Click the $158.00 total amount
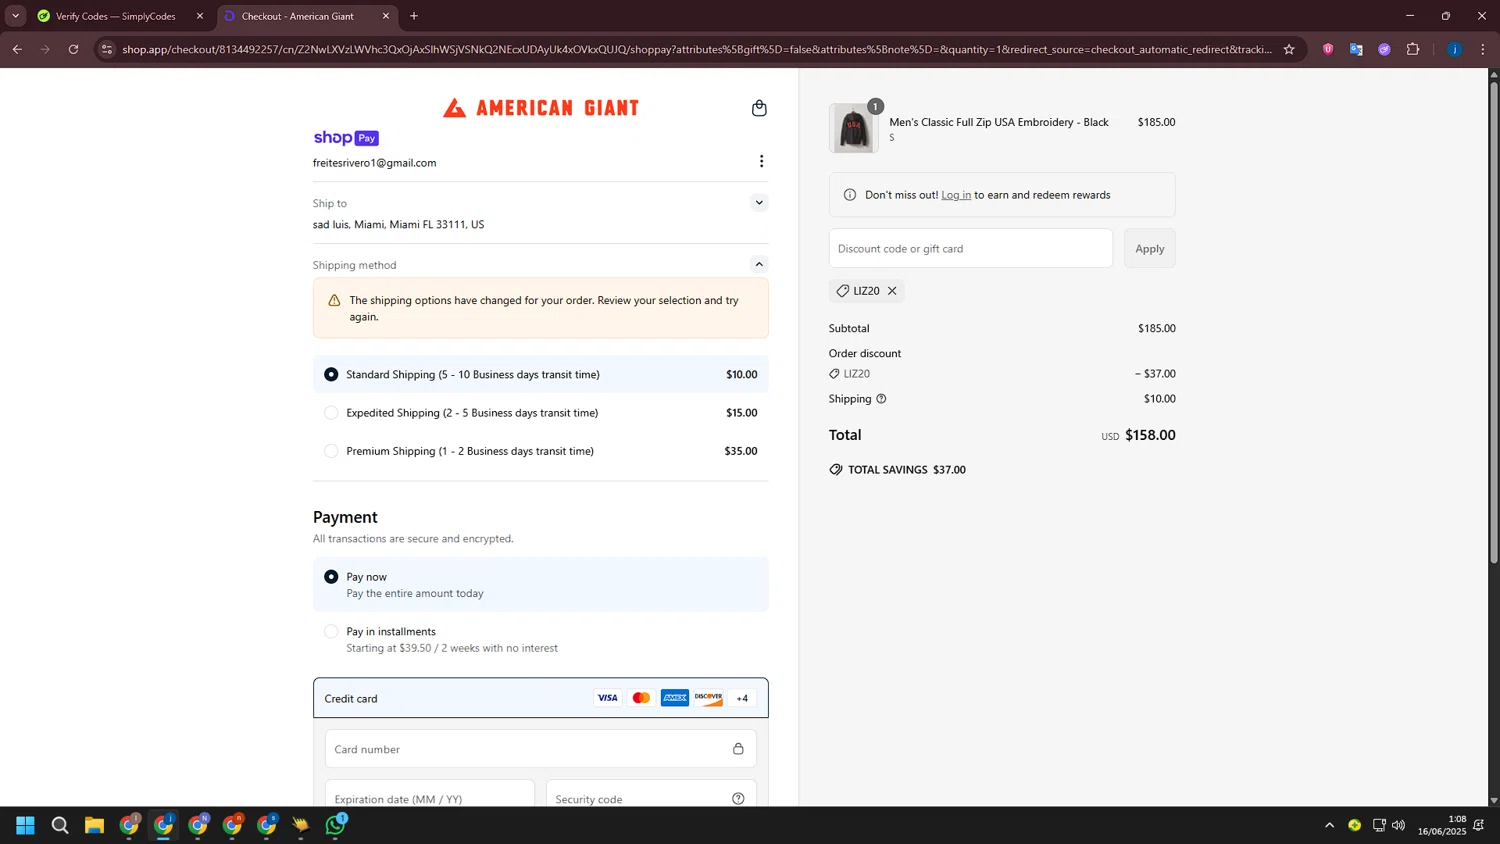This screenshot has width=1500, height=844. (x=1150, y=435)
